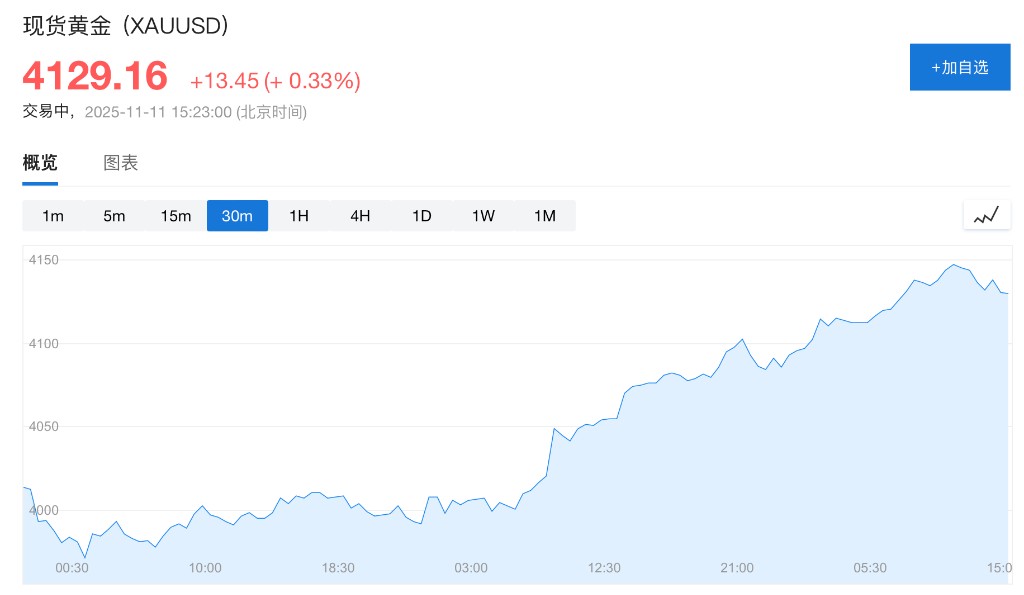
Task: Click the 现货黄金 (XAUUSD) title
Action: (126, 26)
